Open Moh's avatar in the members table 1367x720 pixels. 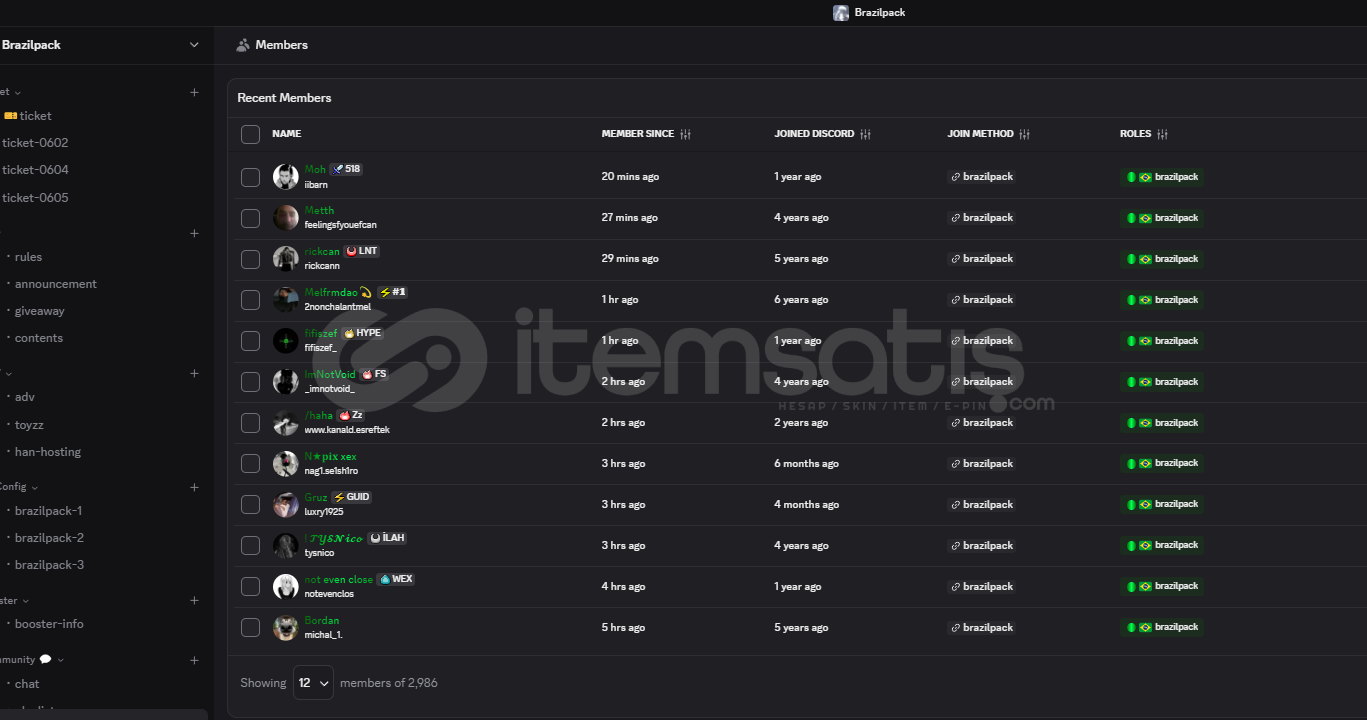click(286, 177)
